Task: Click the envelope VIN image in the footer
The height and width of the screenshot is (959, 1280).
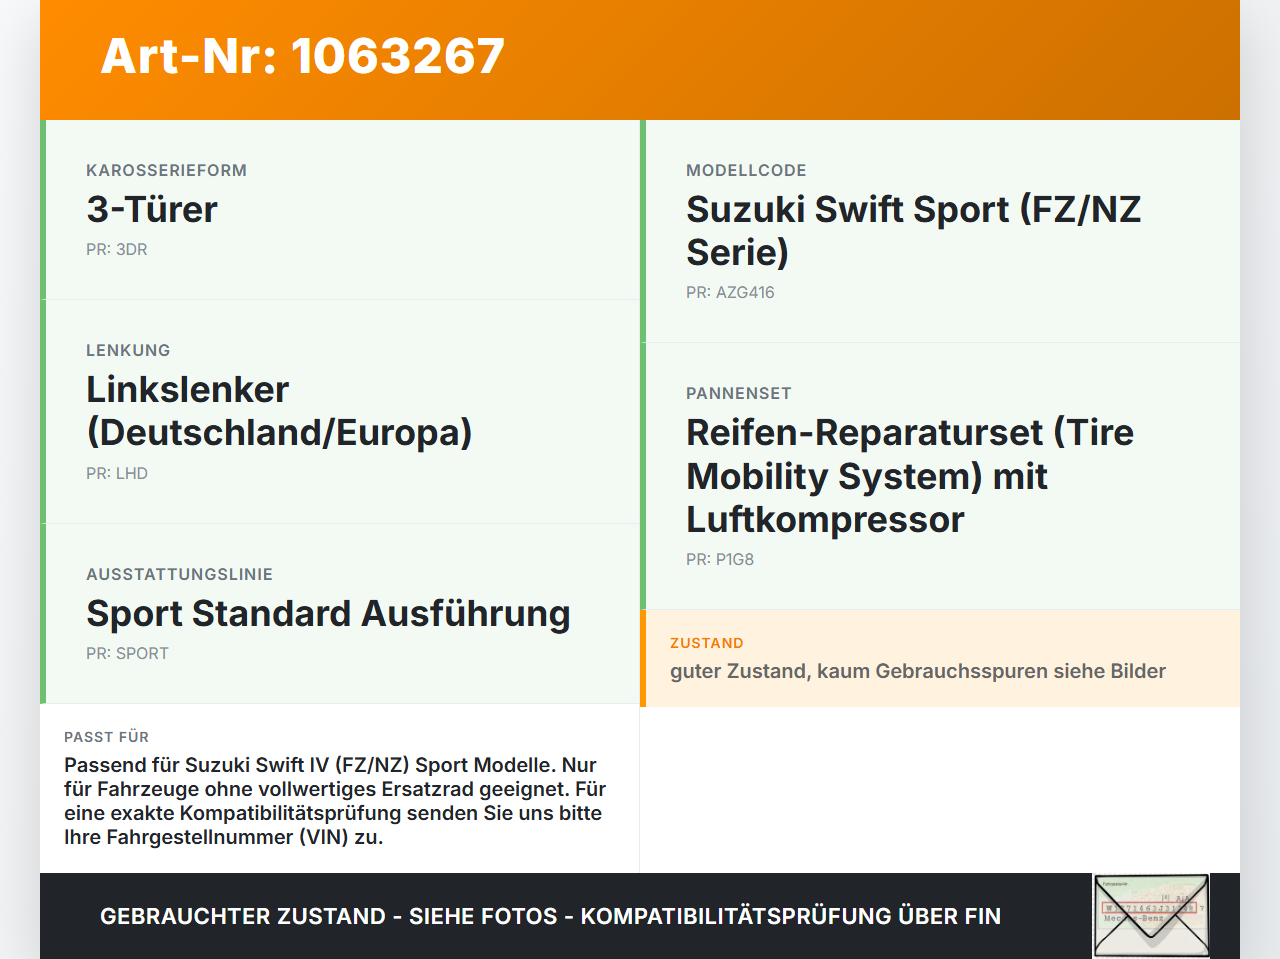Action: pos(1151,916)
